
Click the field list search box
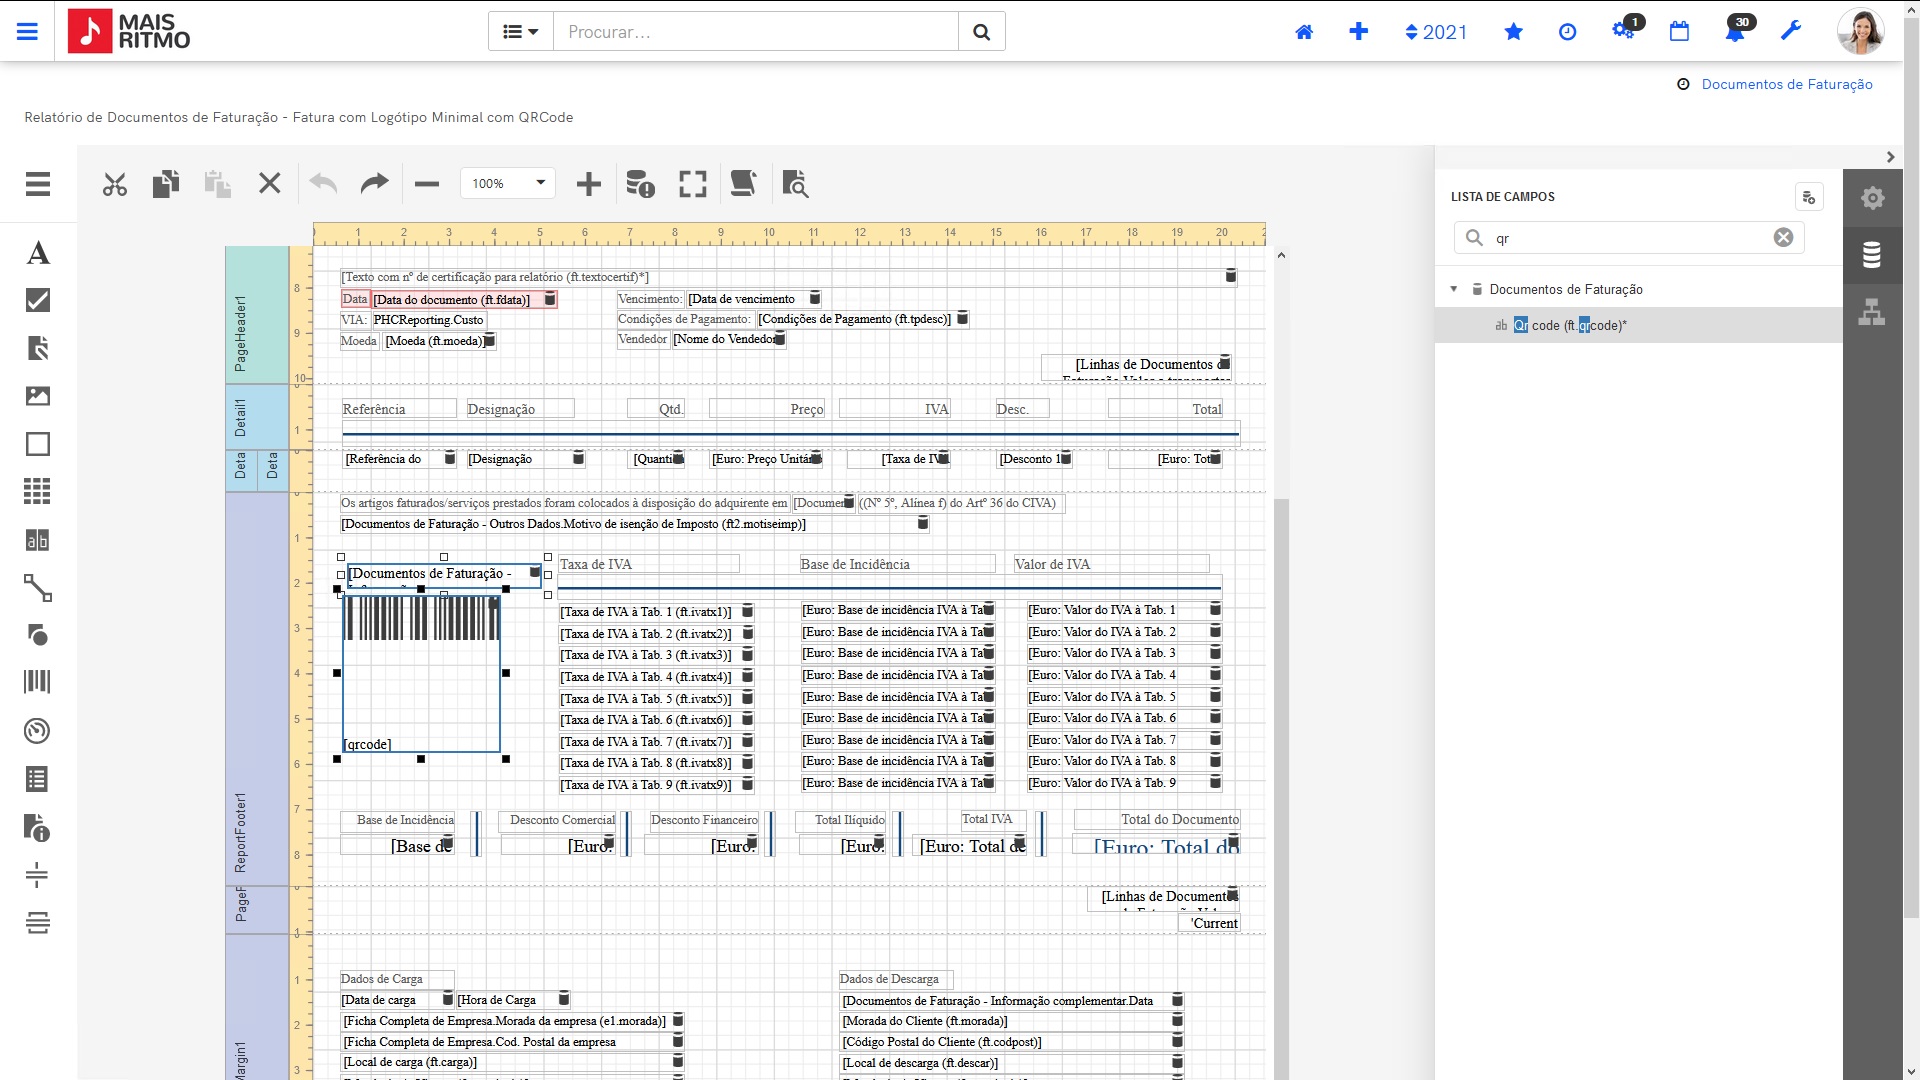[x=1628, y=238]
